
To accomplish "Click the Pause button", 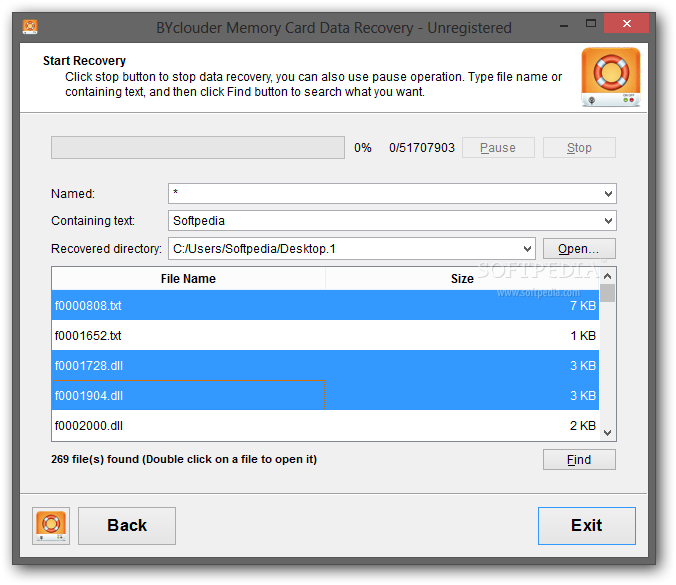I will click(498, 148).
